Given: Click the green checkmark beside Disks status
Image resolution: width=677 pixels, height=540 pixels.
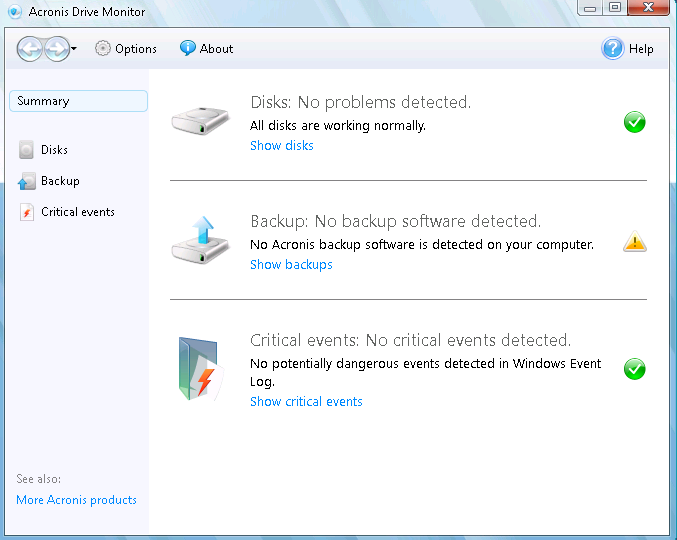Looking at the screenshot, I should coord(635,122).
